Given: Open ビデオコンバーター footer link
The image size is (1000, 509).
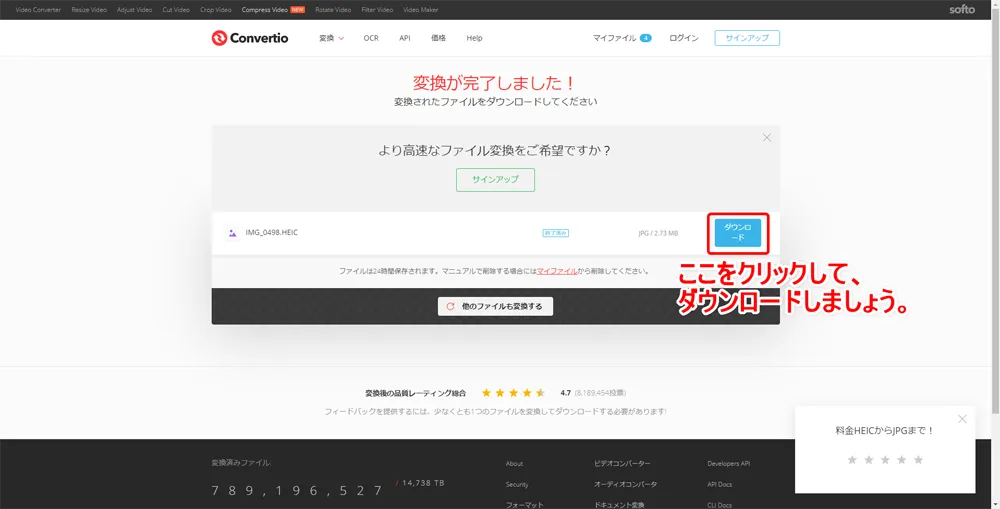Looking at the screenshot, I should tap(622, 464).
